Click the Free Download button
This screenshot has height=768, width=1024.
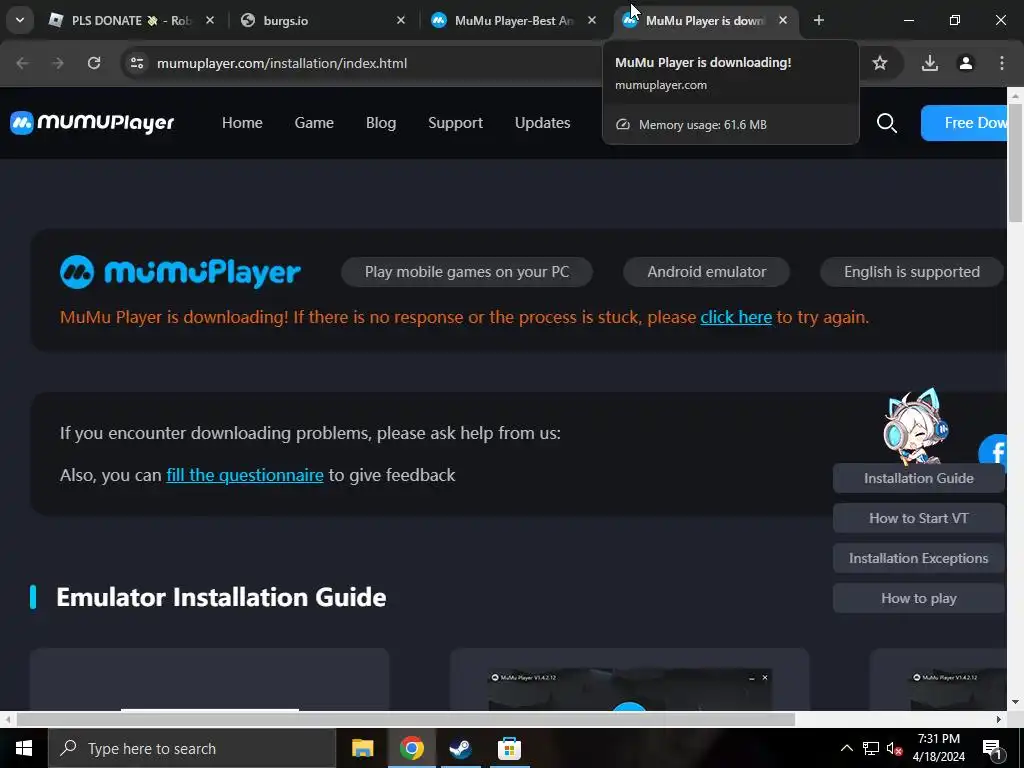[x=964, y=123]
